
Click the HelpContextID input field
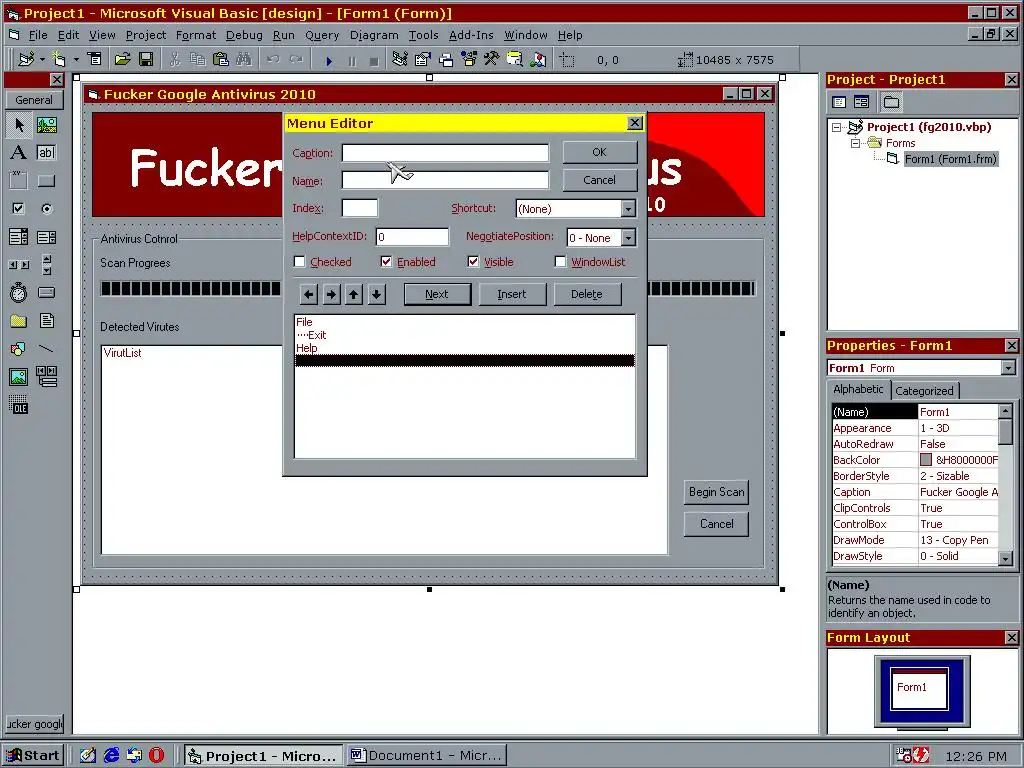coord(412,237)
